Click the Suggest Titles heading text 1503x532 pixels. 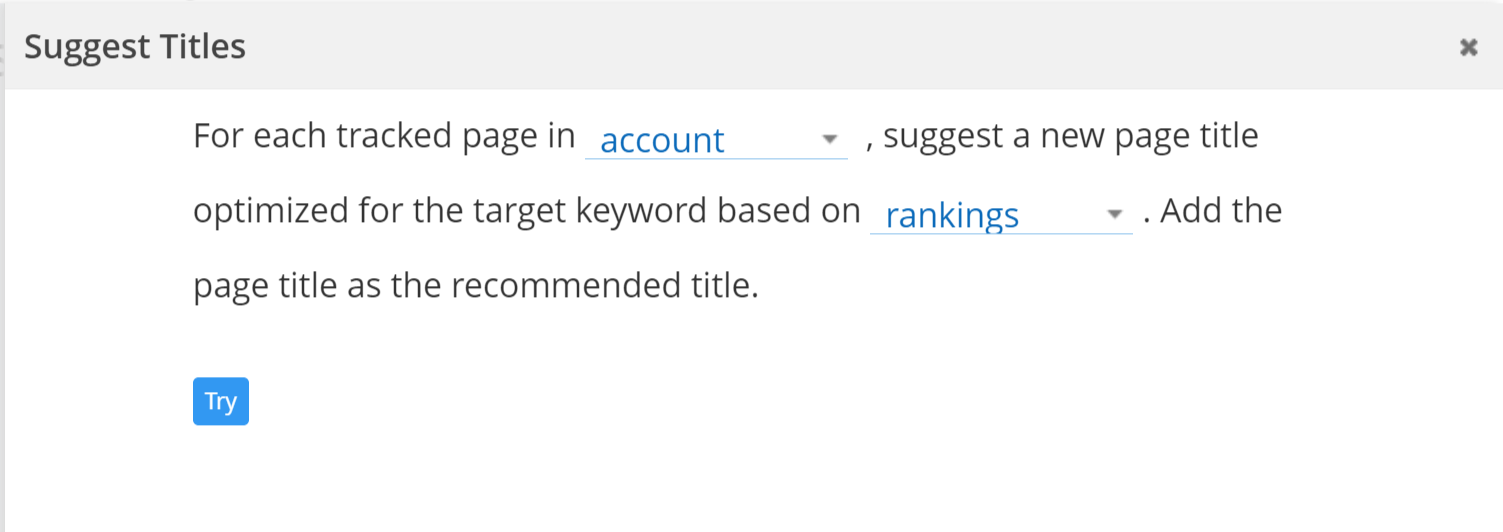click(x=135, y=47)
